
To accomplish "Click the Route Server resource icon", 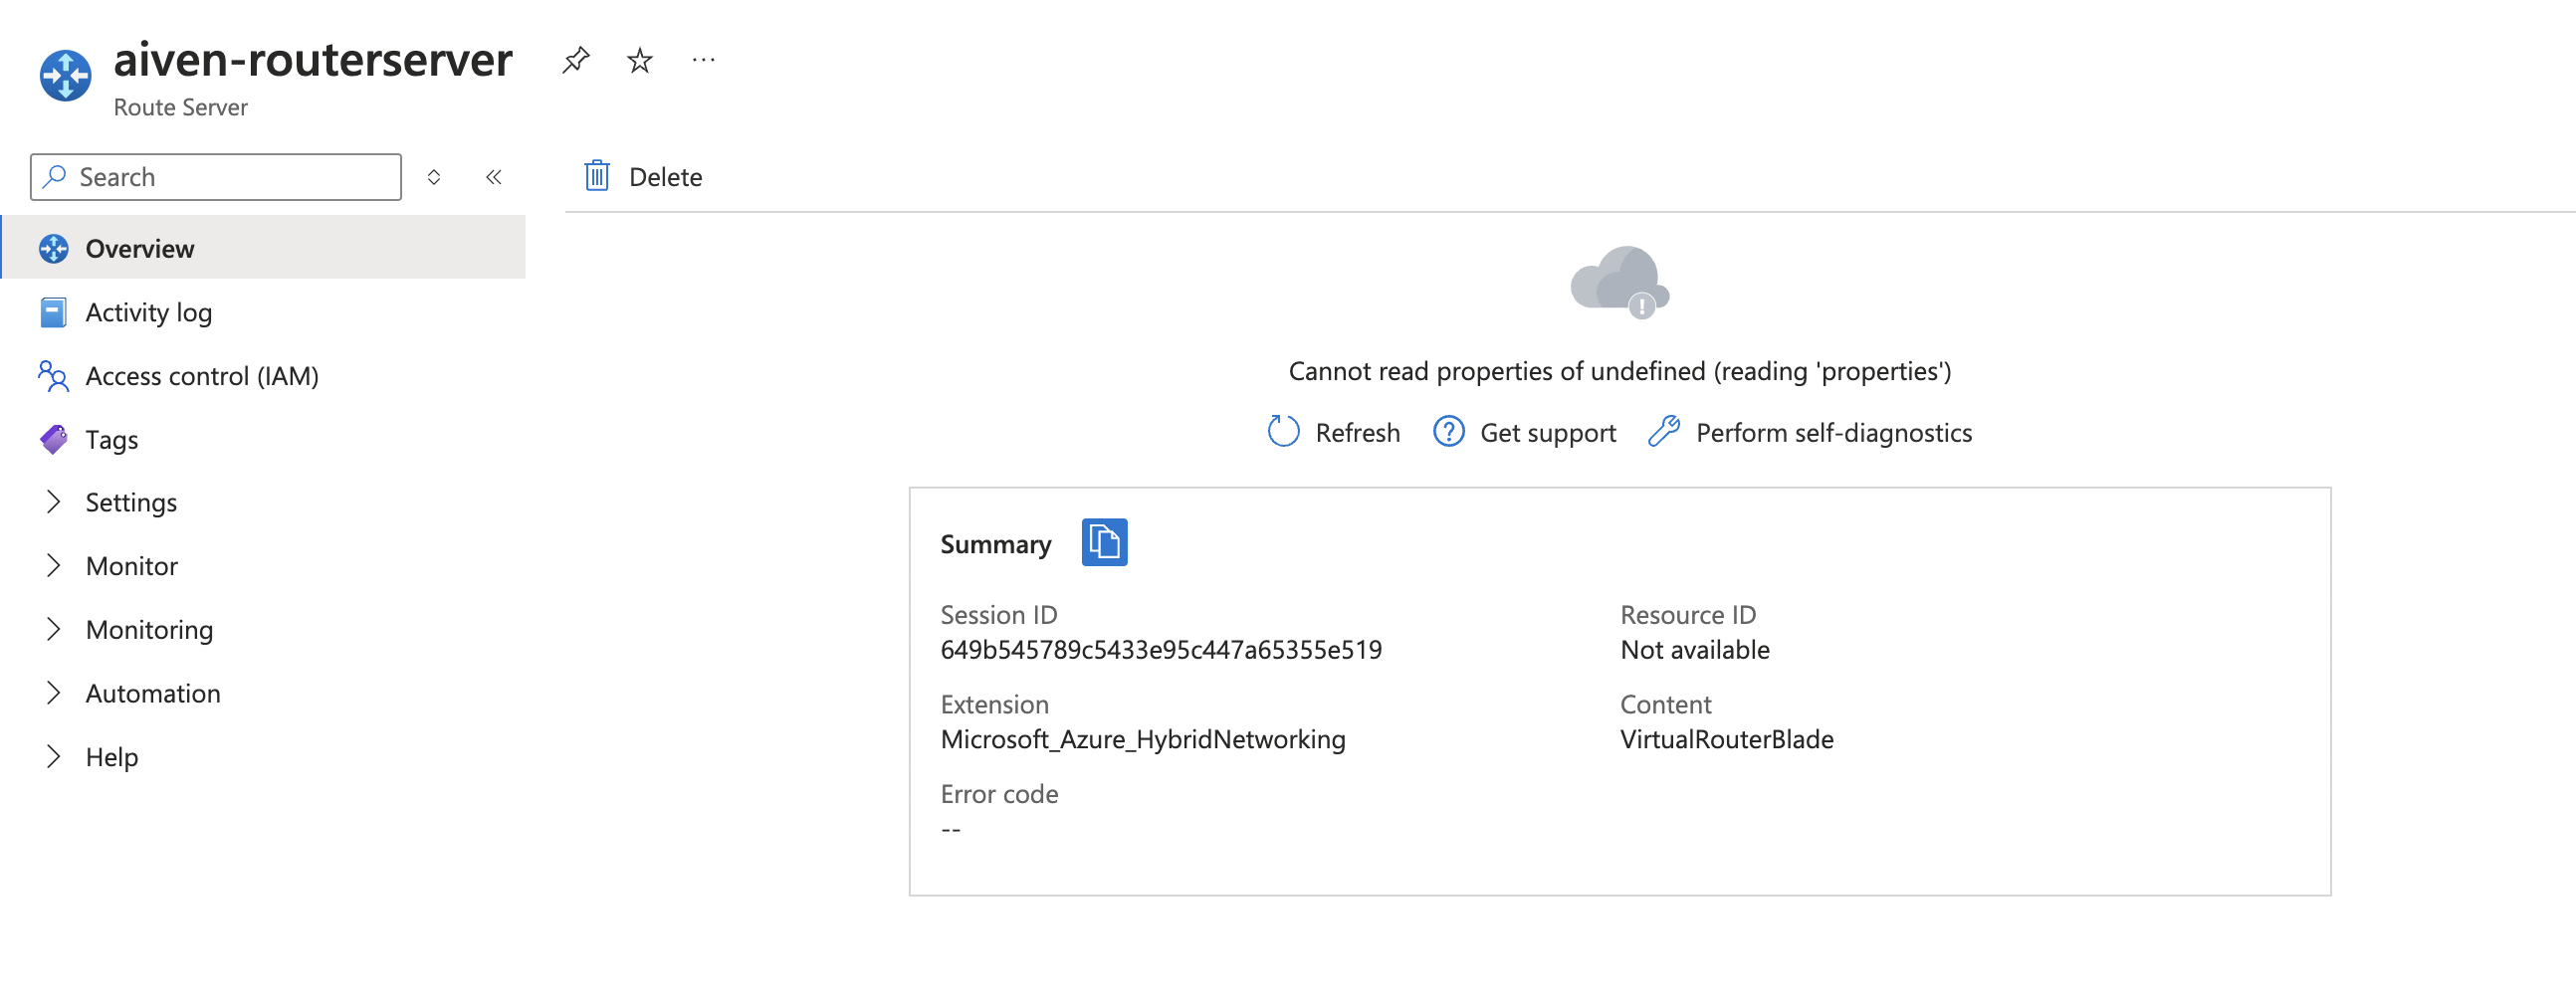I will [x=65, y=75].
